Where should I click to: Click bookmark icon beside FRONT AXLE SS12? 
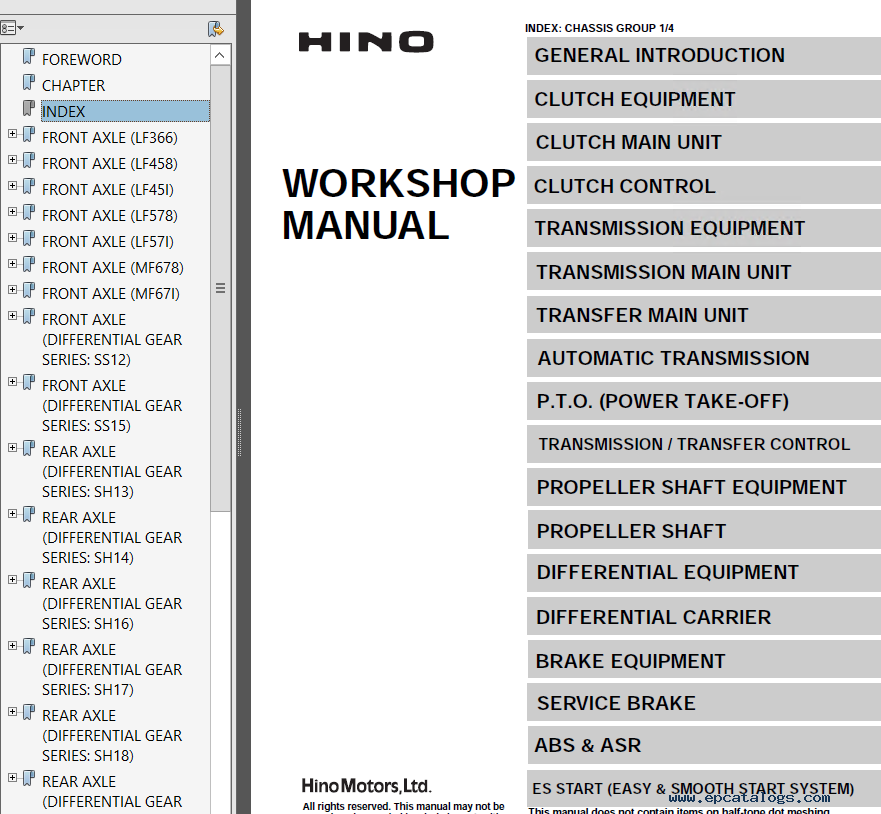pos(29,316)
